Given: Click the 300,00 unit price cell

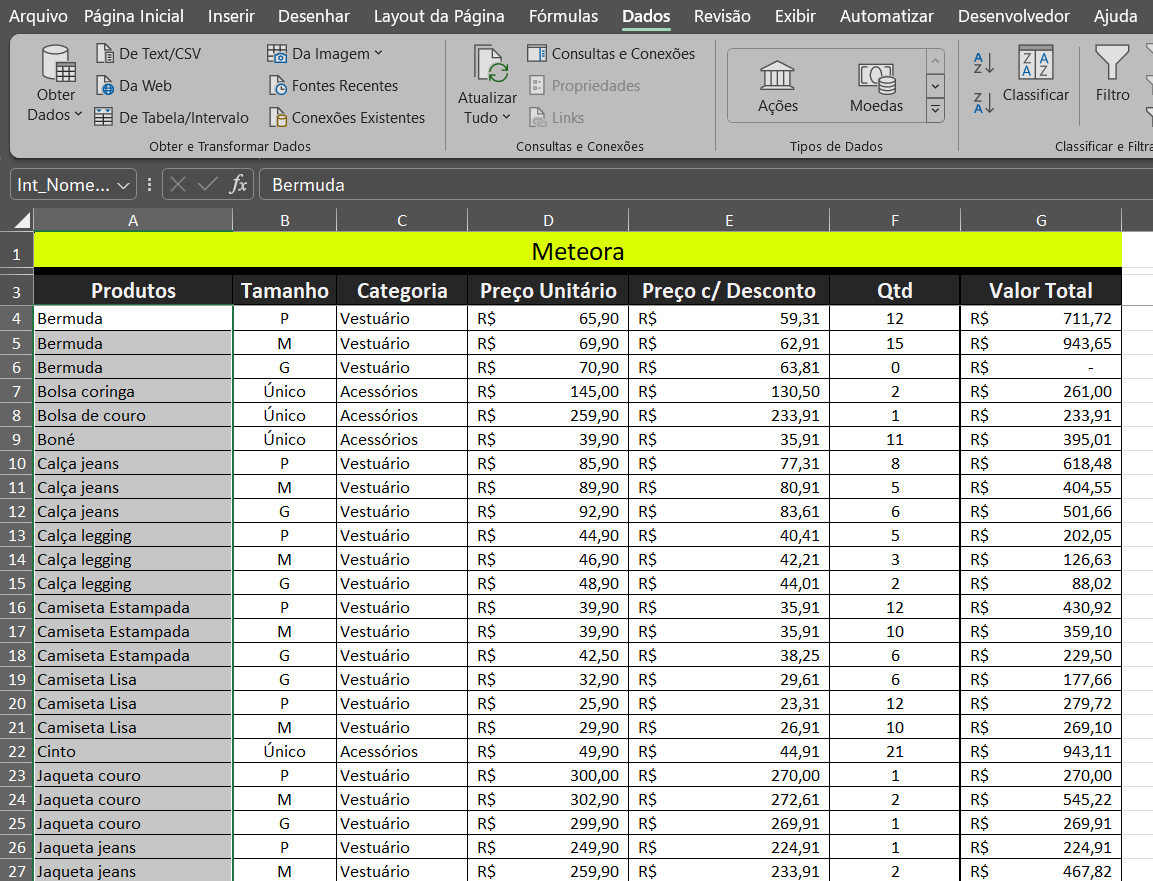Looking at the screenshot, I should [x=548, y=775].
